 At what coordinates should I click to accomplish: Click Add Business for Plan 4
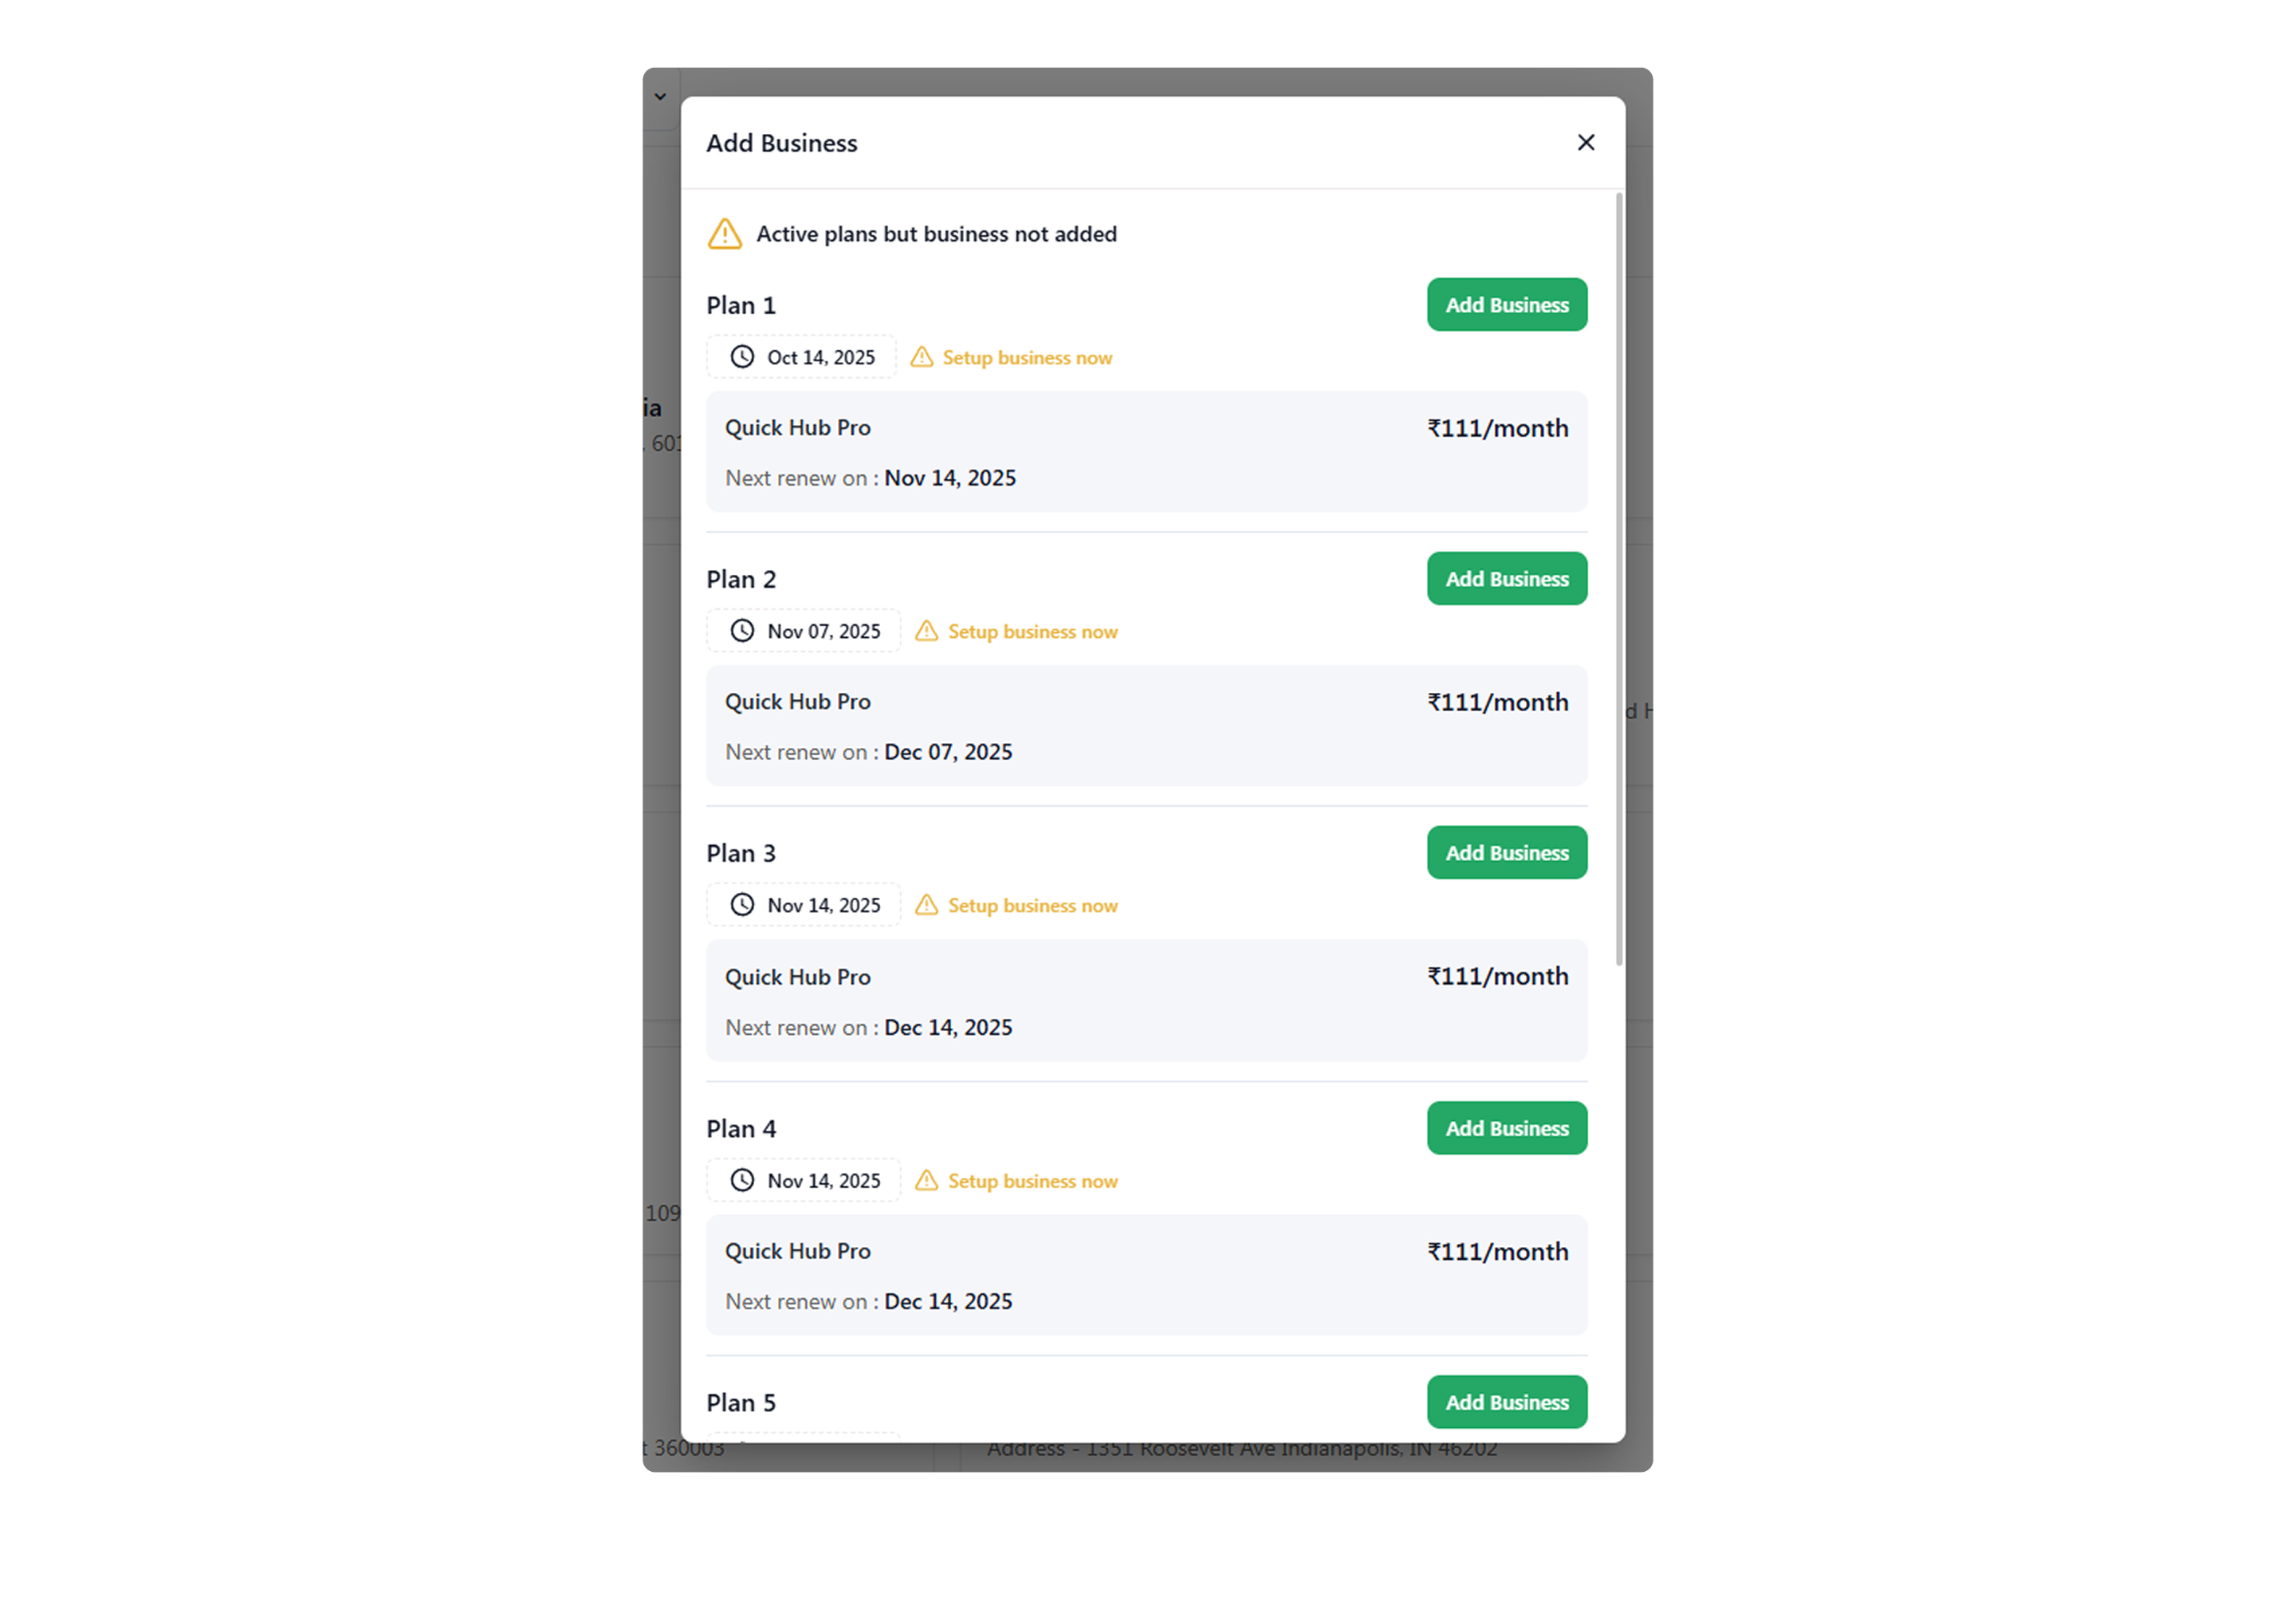(x=1506, y=1128)
